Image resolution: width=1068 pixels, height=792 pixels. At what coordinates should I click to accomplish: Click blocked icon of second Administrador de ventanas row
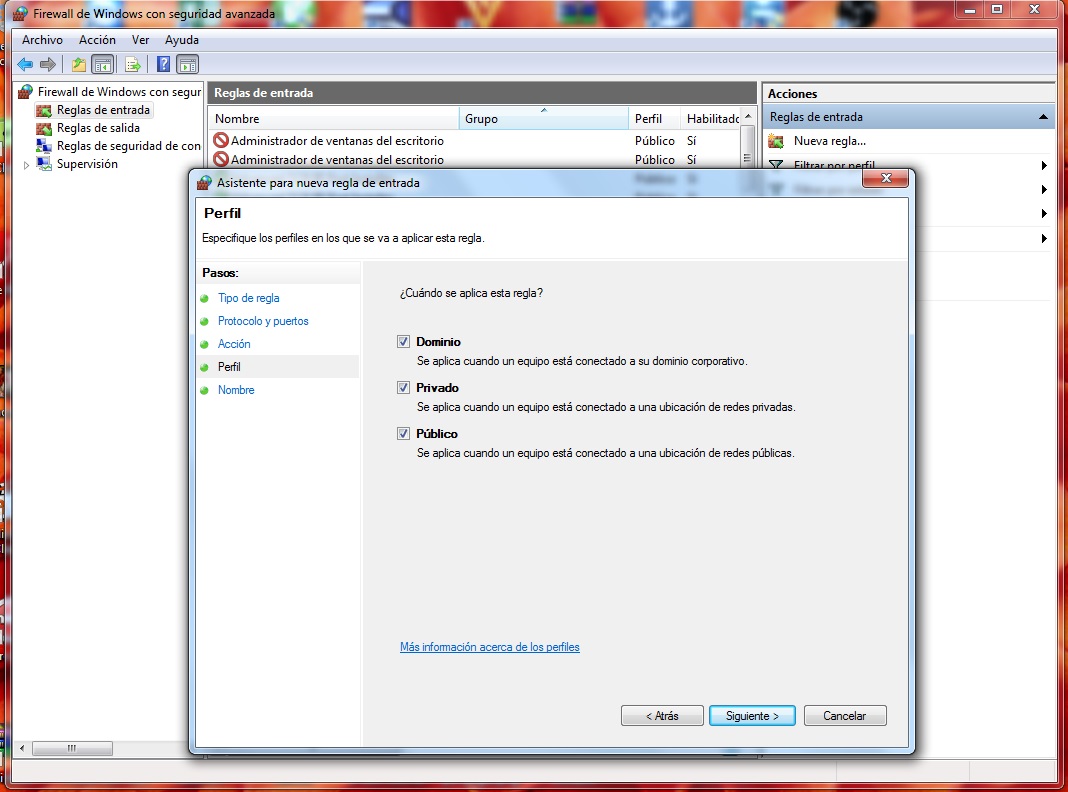[221, 159]
